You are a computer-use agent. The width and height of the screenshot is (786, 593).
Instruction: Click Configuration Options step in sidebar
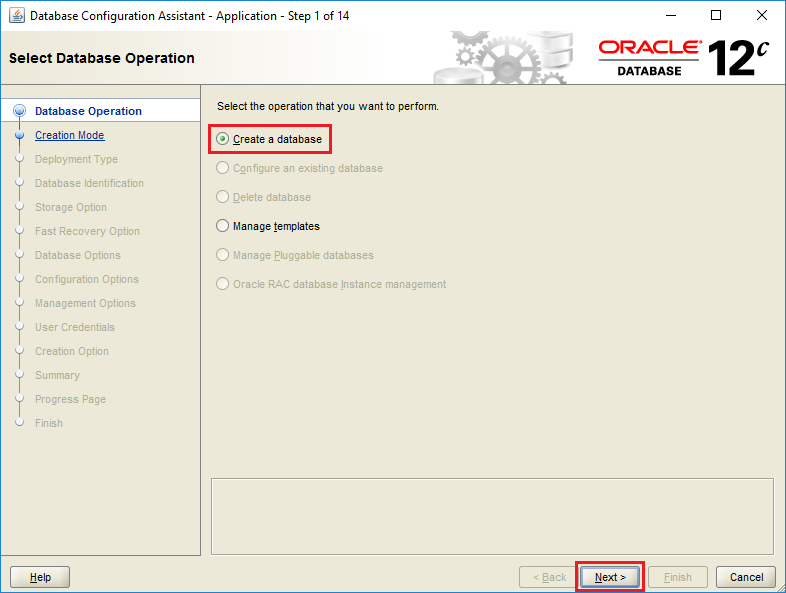coord(87,279)
